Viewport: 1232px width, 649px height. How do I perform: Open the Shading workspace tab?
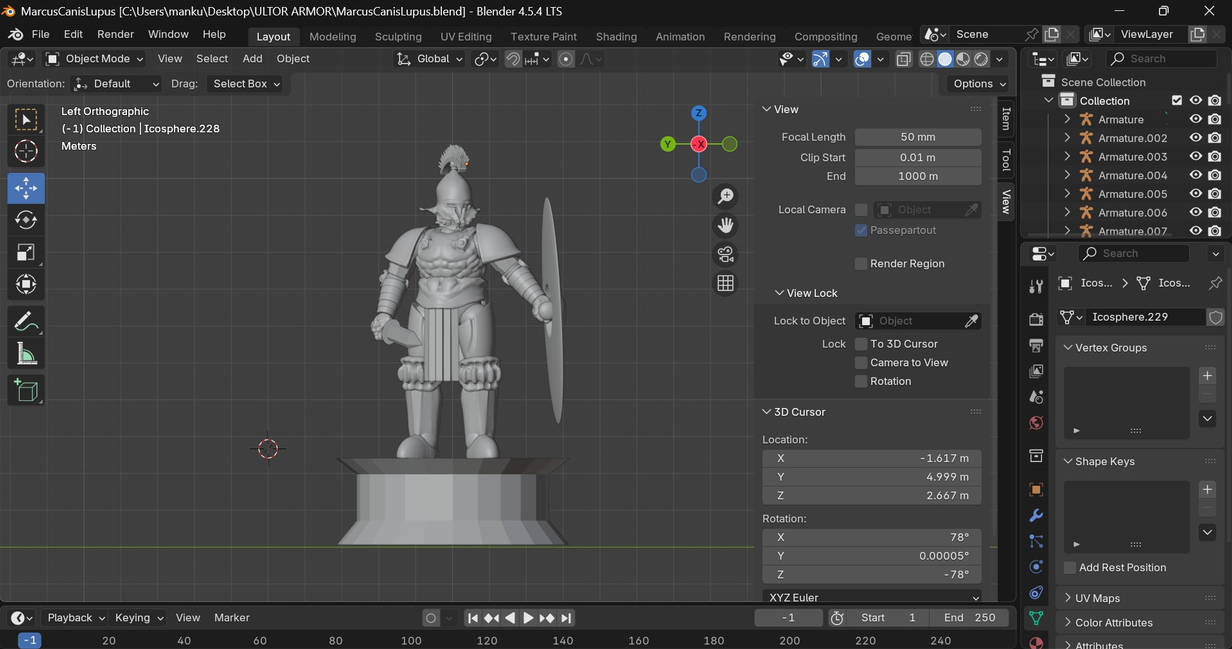pos(616,36)
